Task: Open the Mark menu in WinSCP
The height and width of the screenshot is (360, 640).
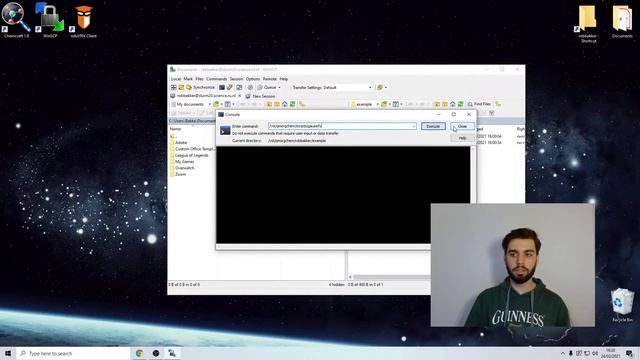Action: (x=188, y=79)
